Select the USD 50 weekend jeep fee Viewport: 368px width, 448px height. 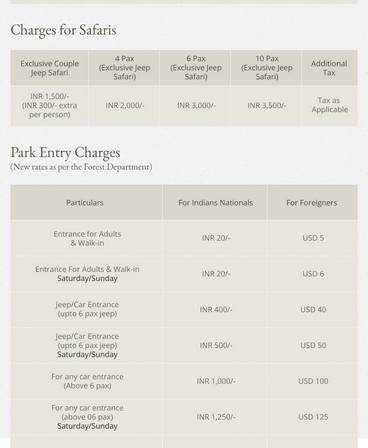313,345
